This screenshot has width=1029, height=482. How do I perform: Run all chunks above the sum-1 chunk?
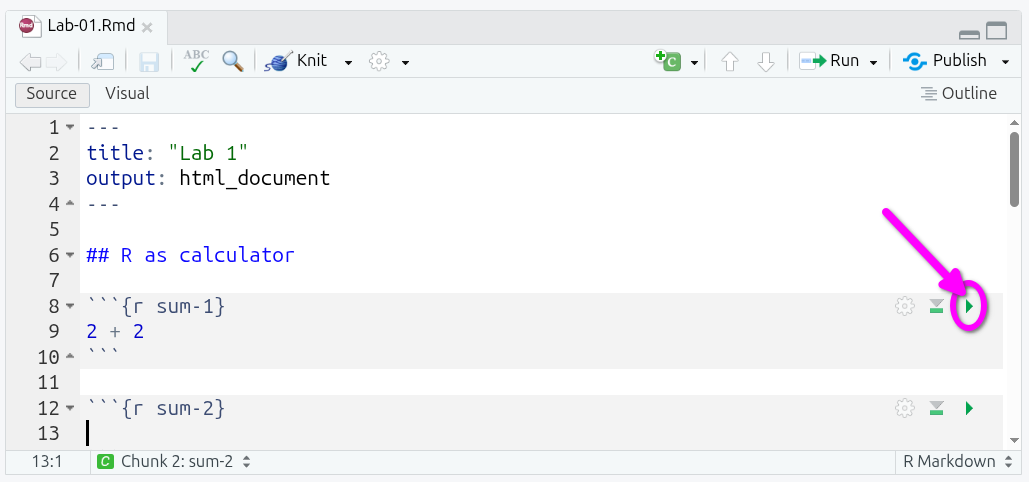(936, 307)
